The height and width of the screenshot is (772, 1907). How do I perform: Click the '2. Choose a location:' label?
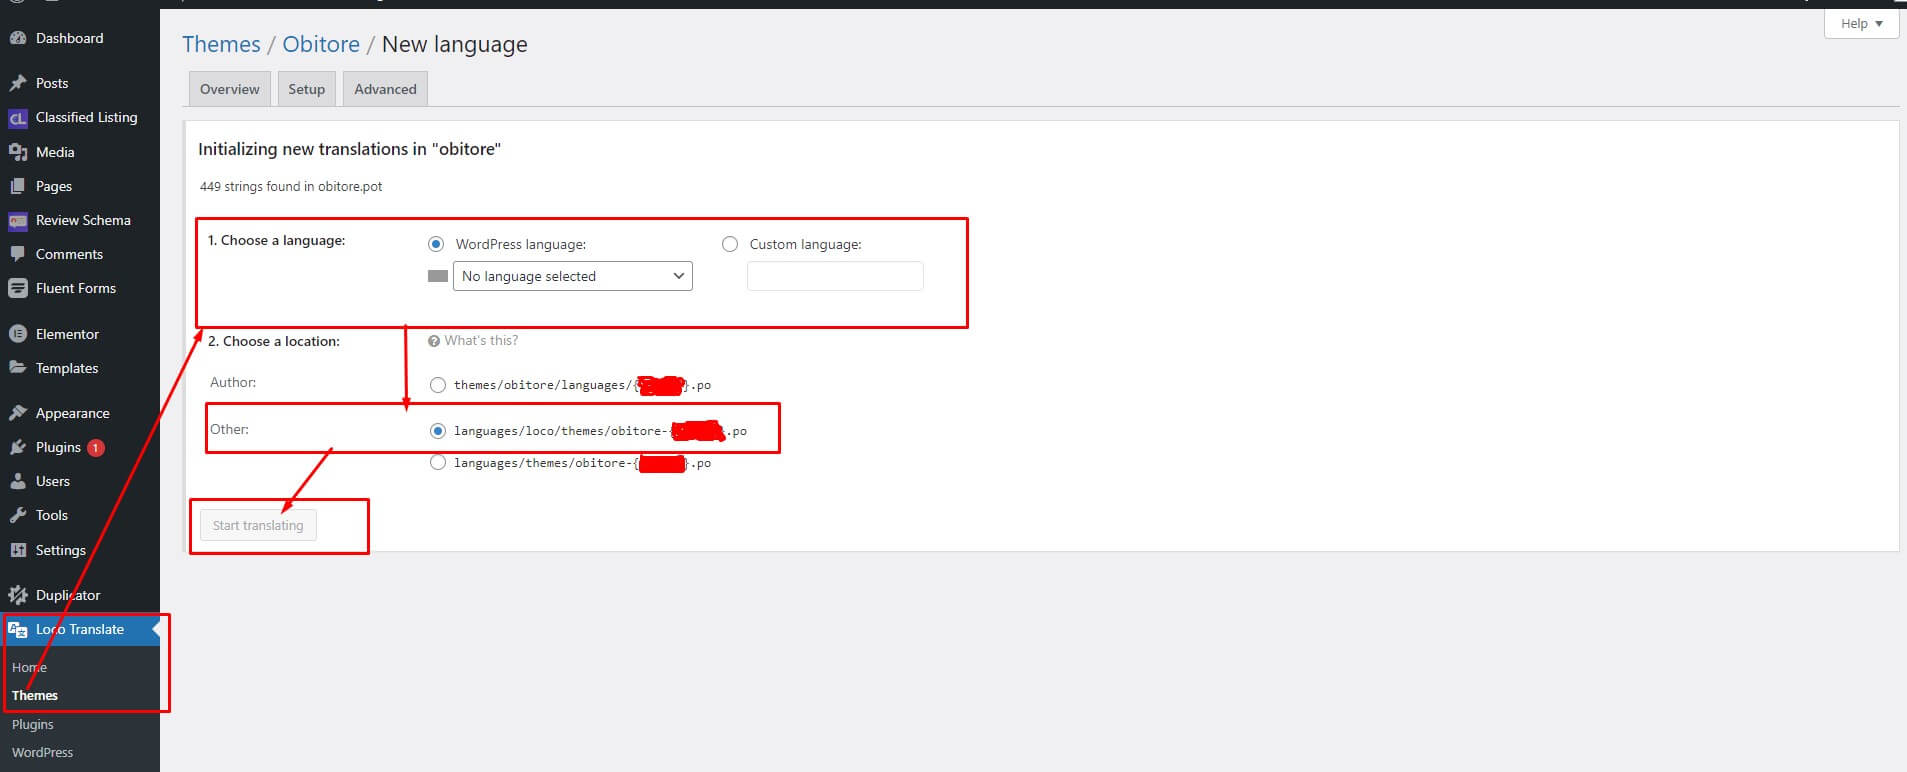pos(274,341)
